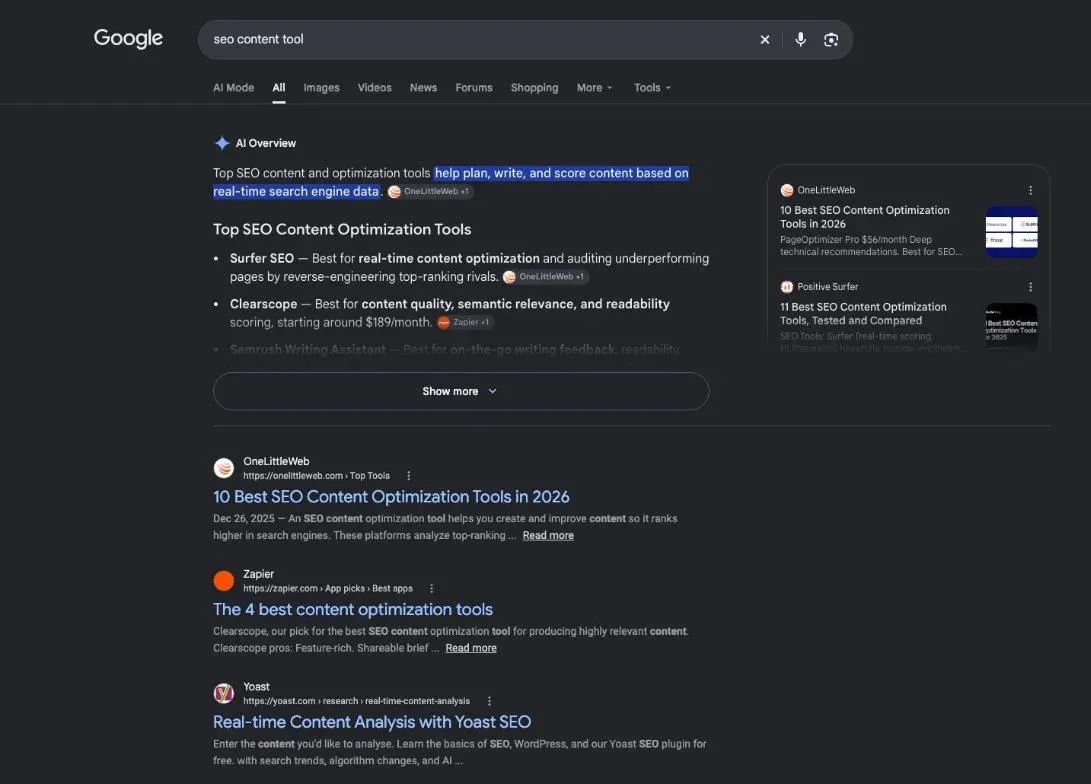Click Read more on Zapier snippet
The image size is (1091, 784).
(471, 648)
